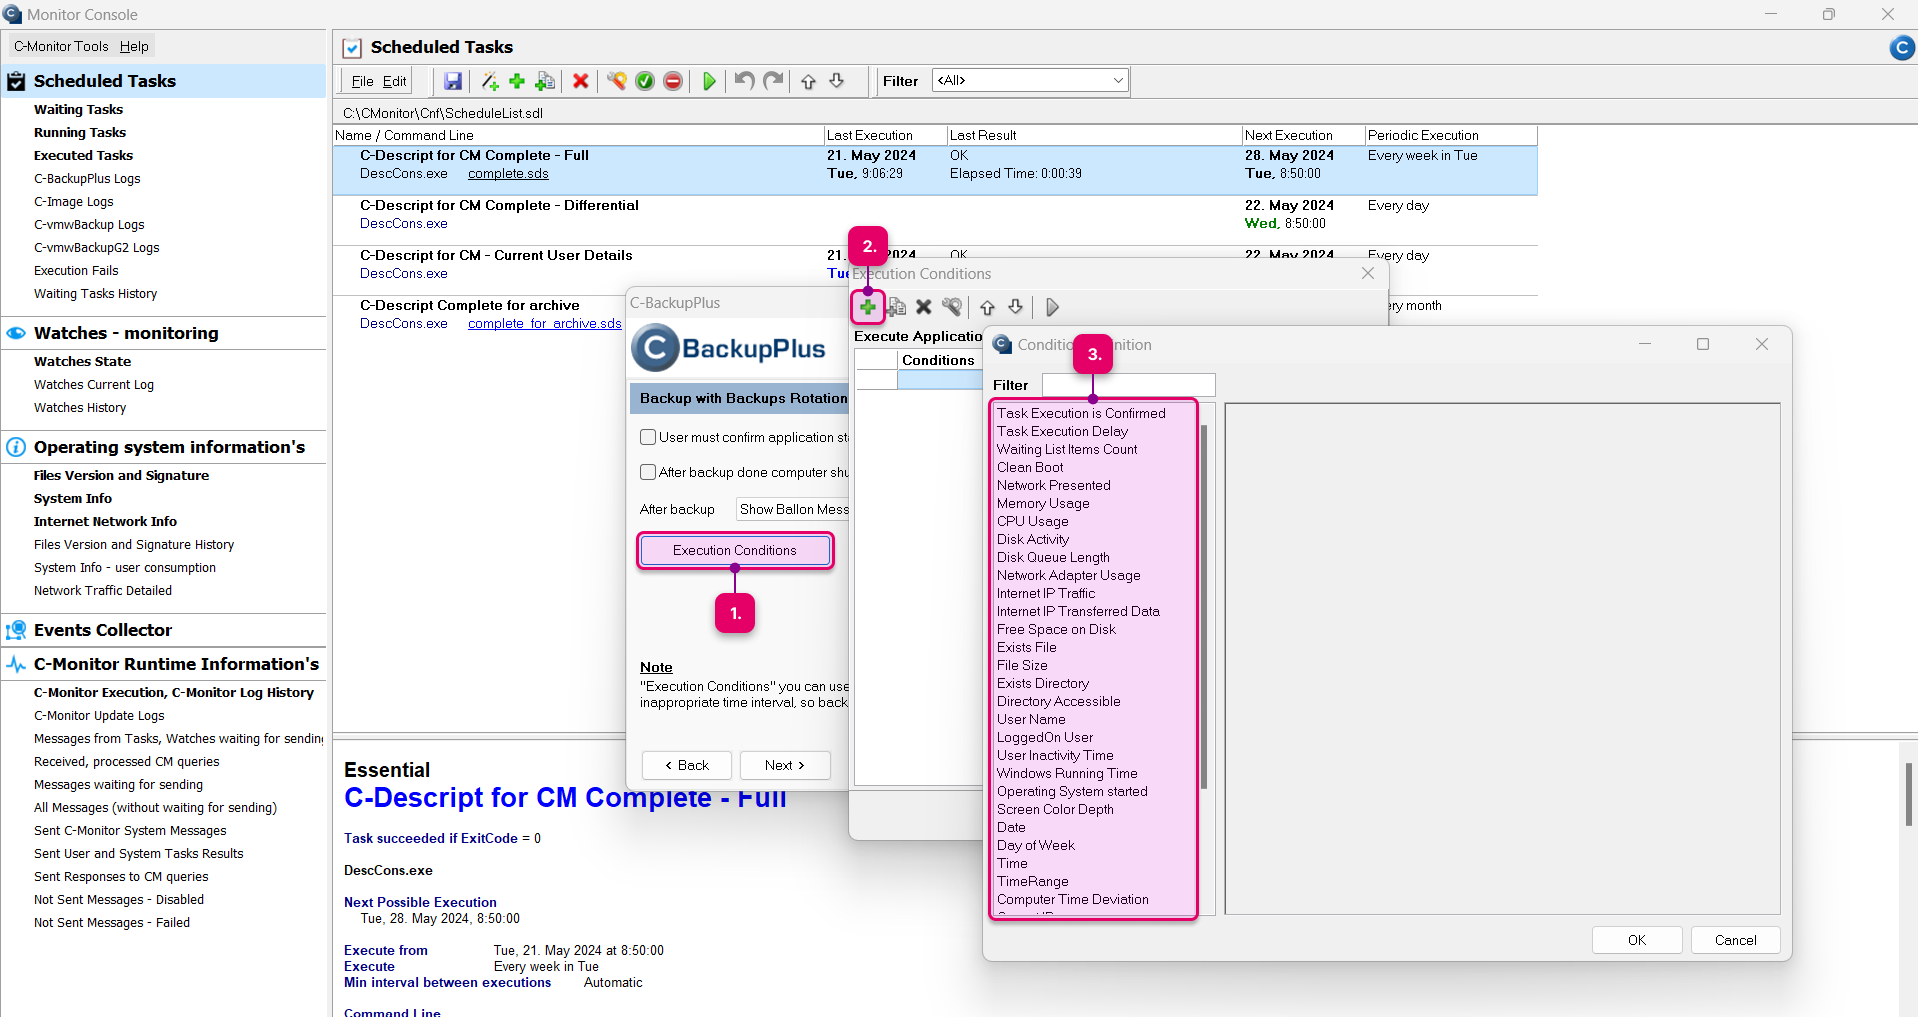Open the Filter <All> dropdown
The width and height of the screenshot is (1918, 1017).
click(1030, 80)
